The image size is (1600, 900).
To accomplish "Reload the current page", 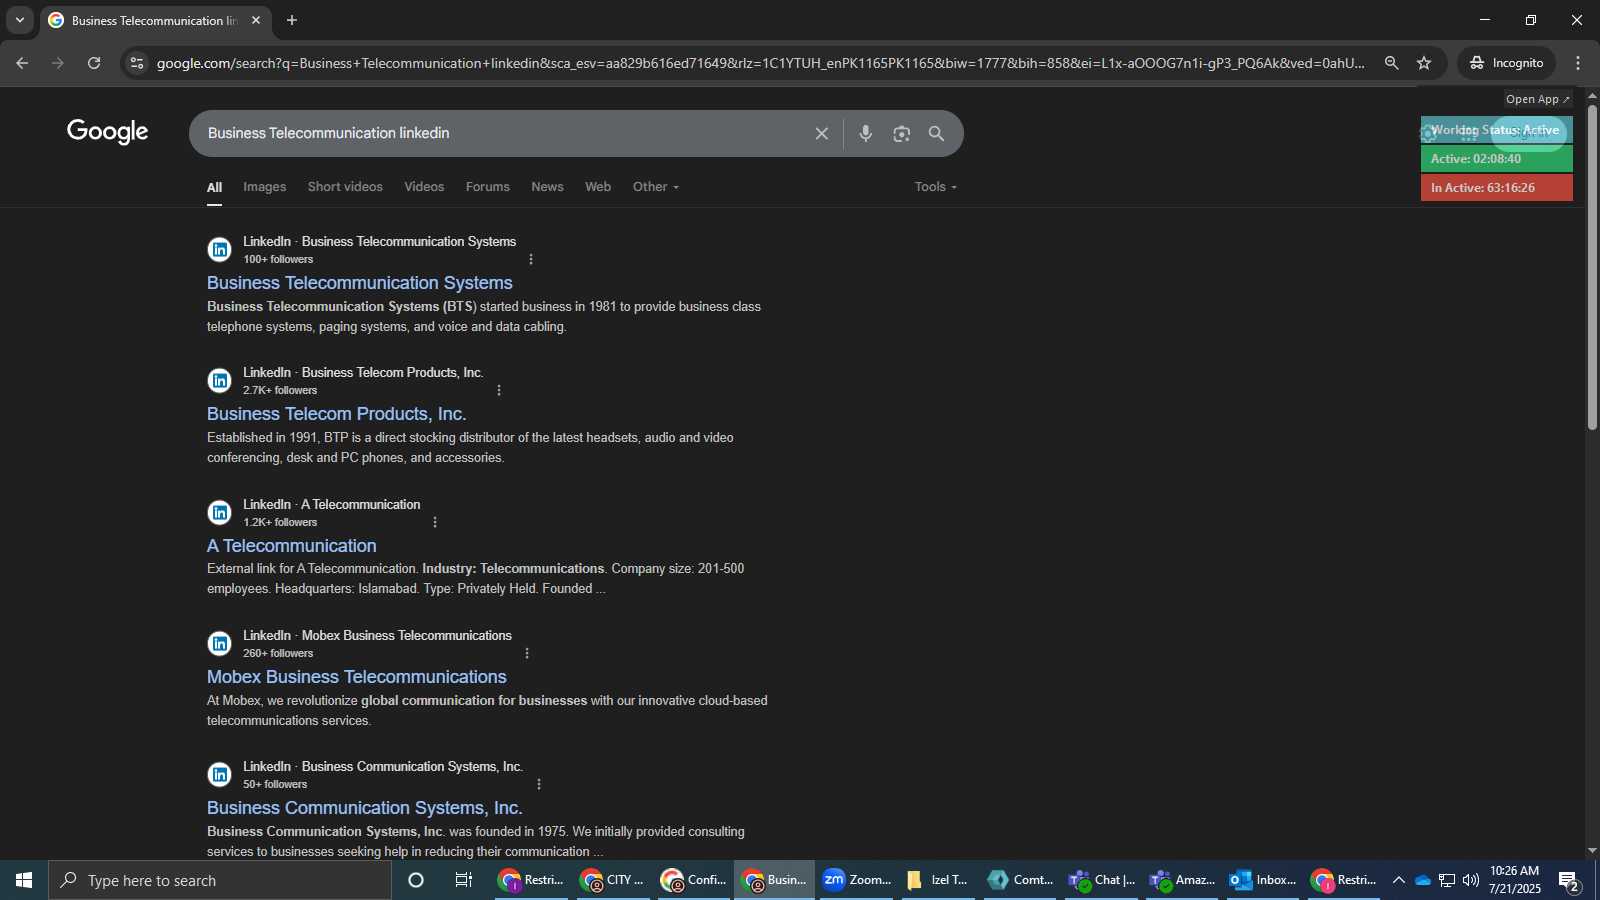I will [94, 63].
